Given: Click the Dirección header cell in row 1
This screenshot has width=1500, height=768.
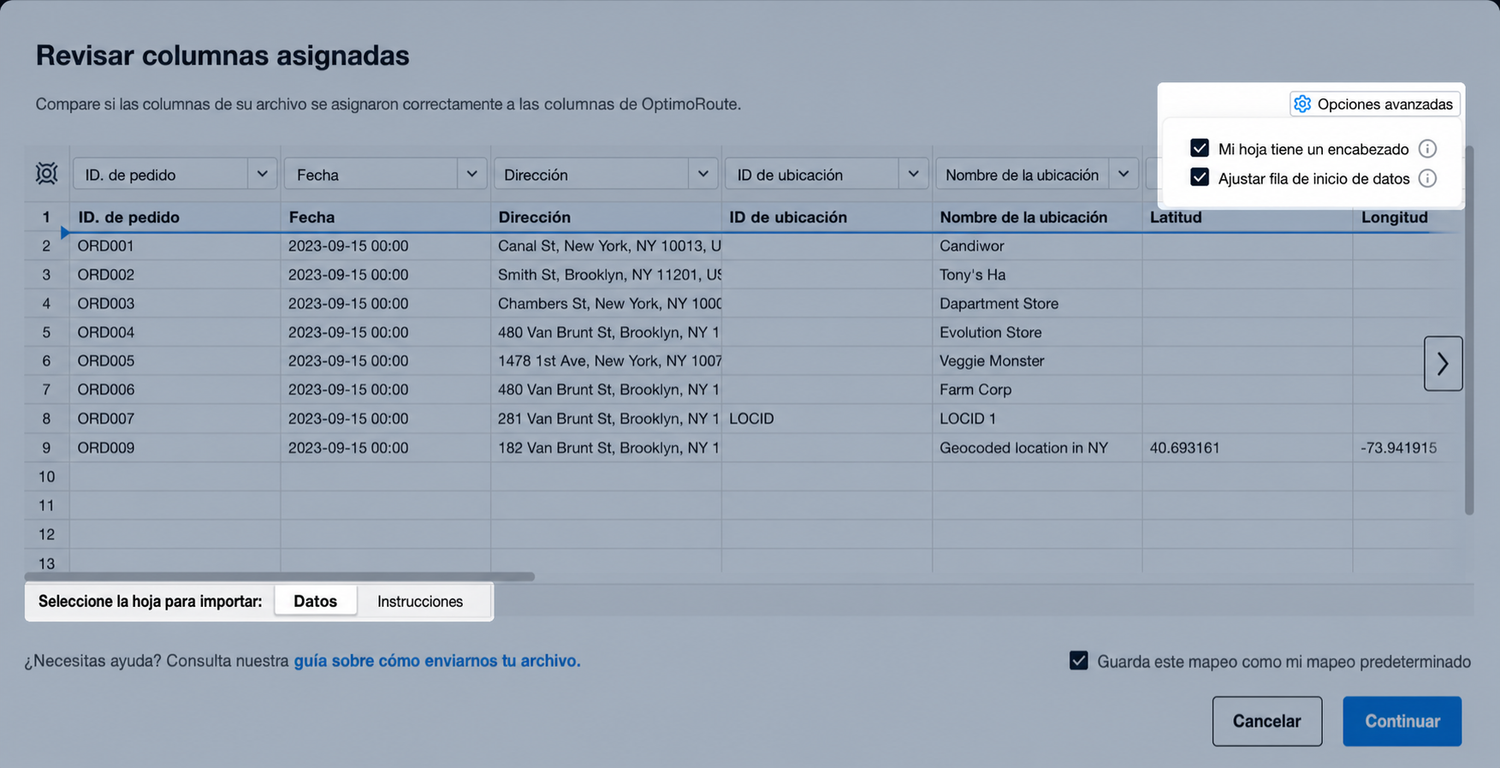Looking at the screenshot, I should (606, 217).
